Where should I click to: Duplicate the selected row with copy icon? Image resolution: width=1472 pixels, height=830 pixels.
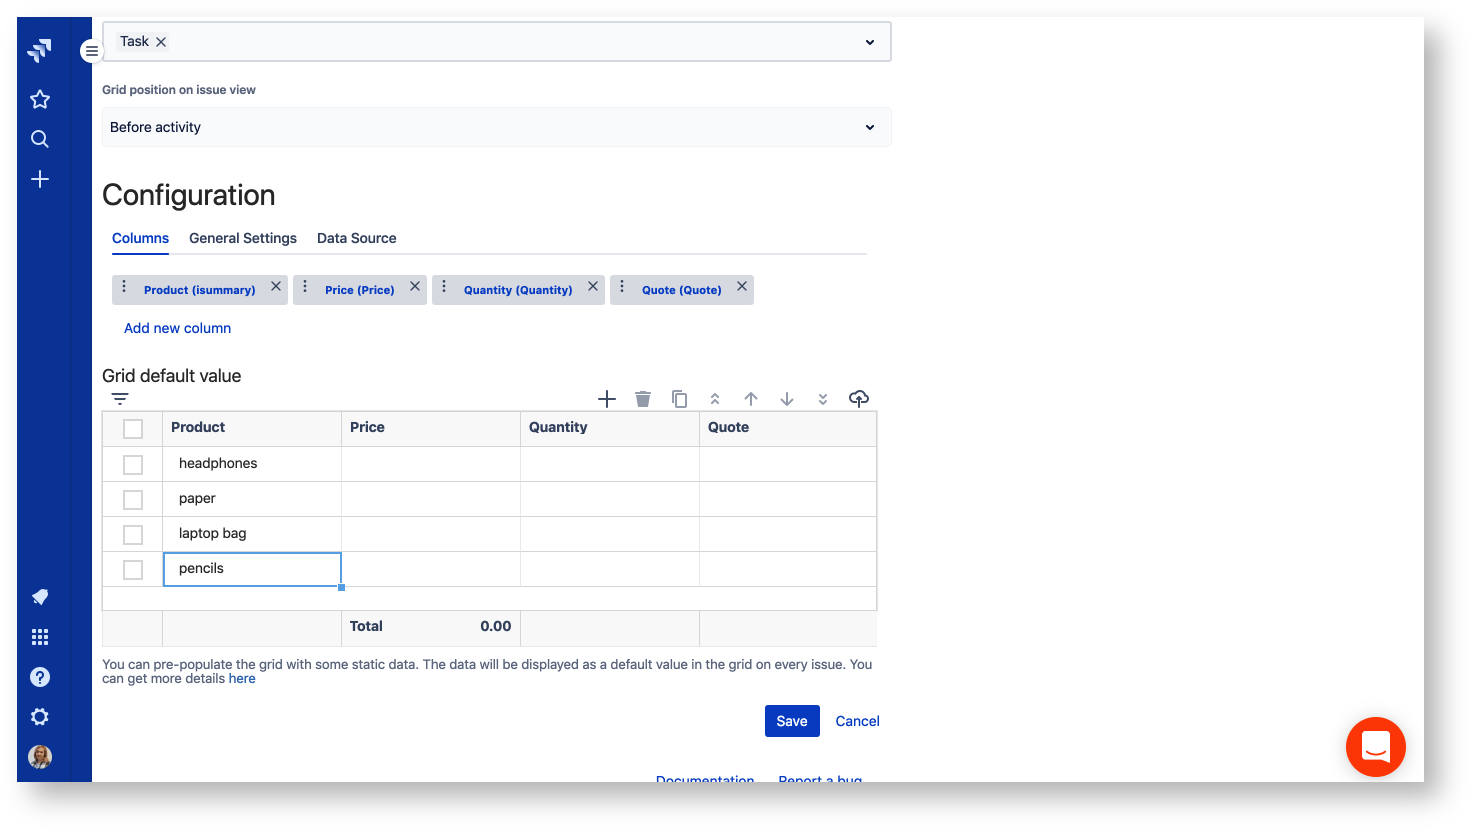click(x=679, y=398)
